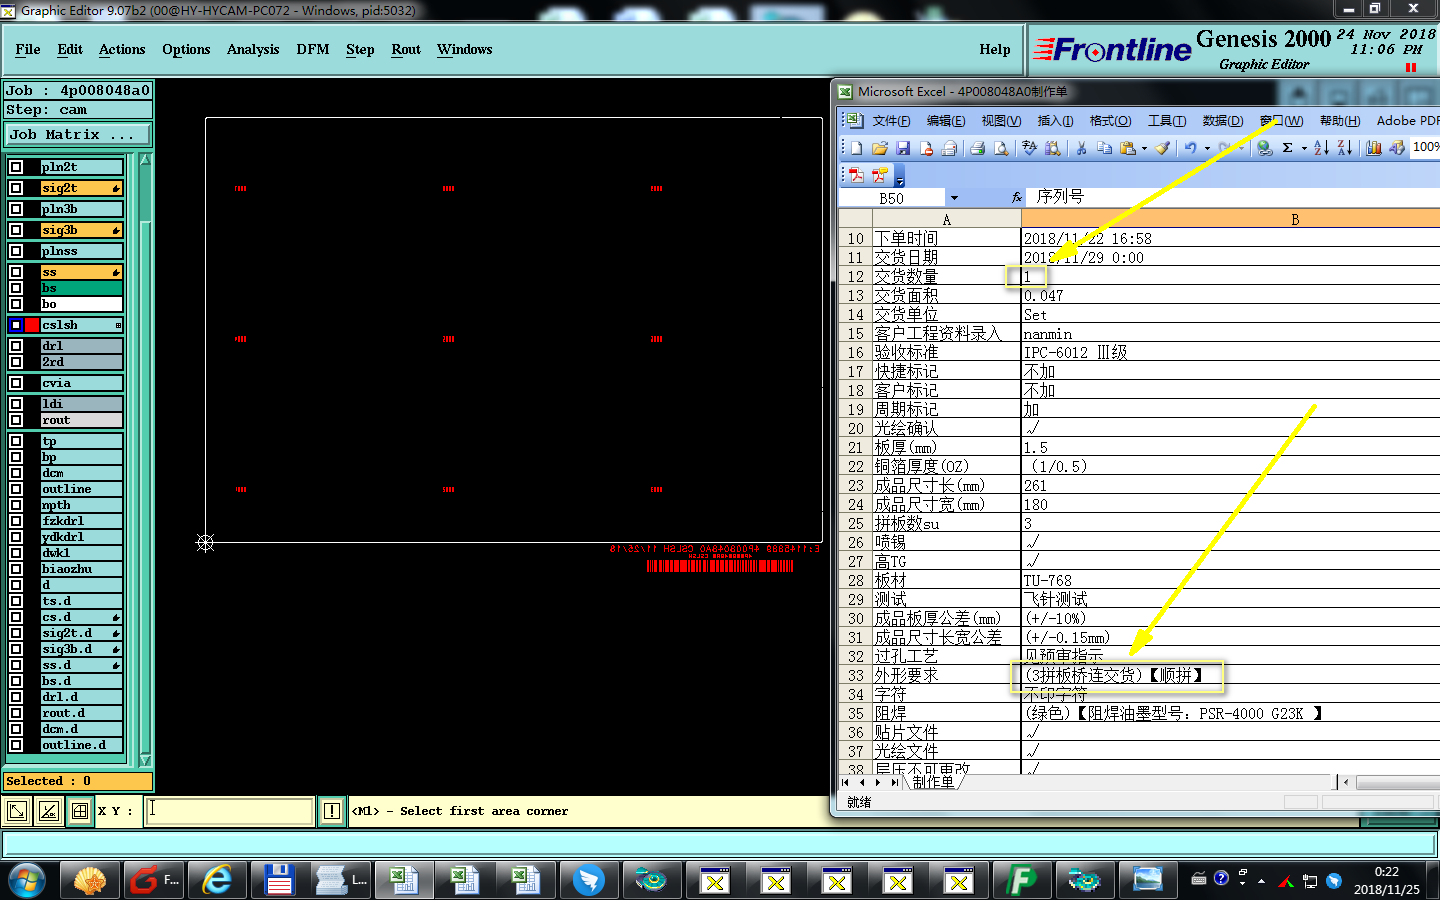Screen dimensions: 1440x900
Task: Open the Rout menu in Genesis
Action: point(406,49)
